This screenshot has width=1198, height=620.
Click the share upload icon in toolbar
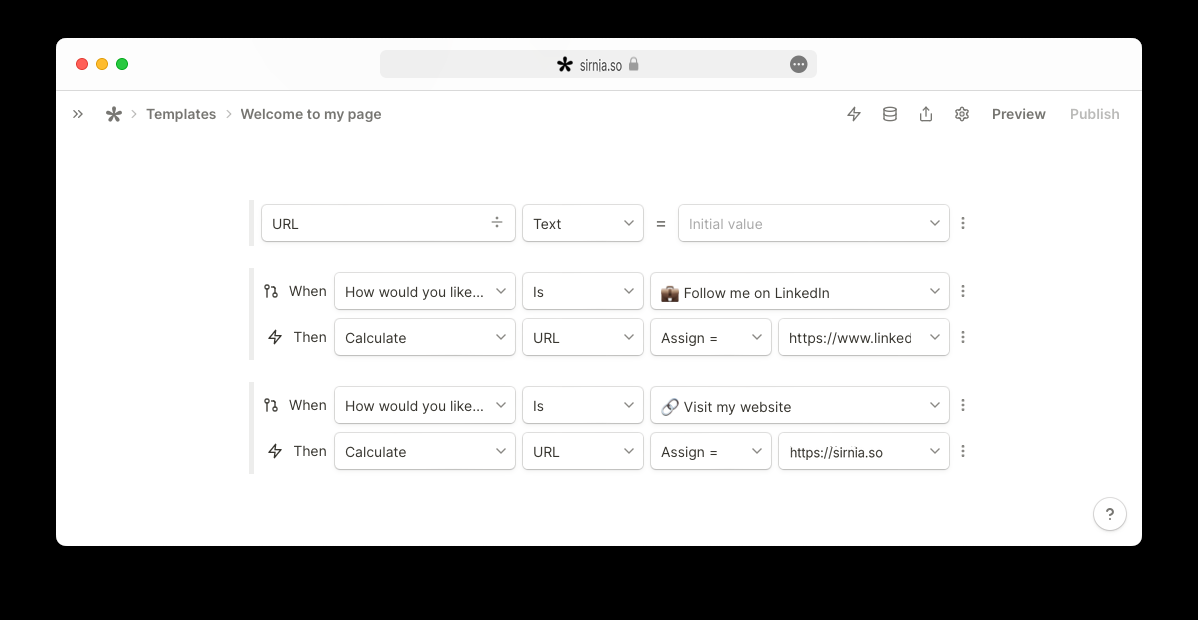(x=926, y=114)
